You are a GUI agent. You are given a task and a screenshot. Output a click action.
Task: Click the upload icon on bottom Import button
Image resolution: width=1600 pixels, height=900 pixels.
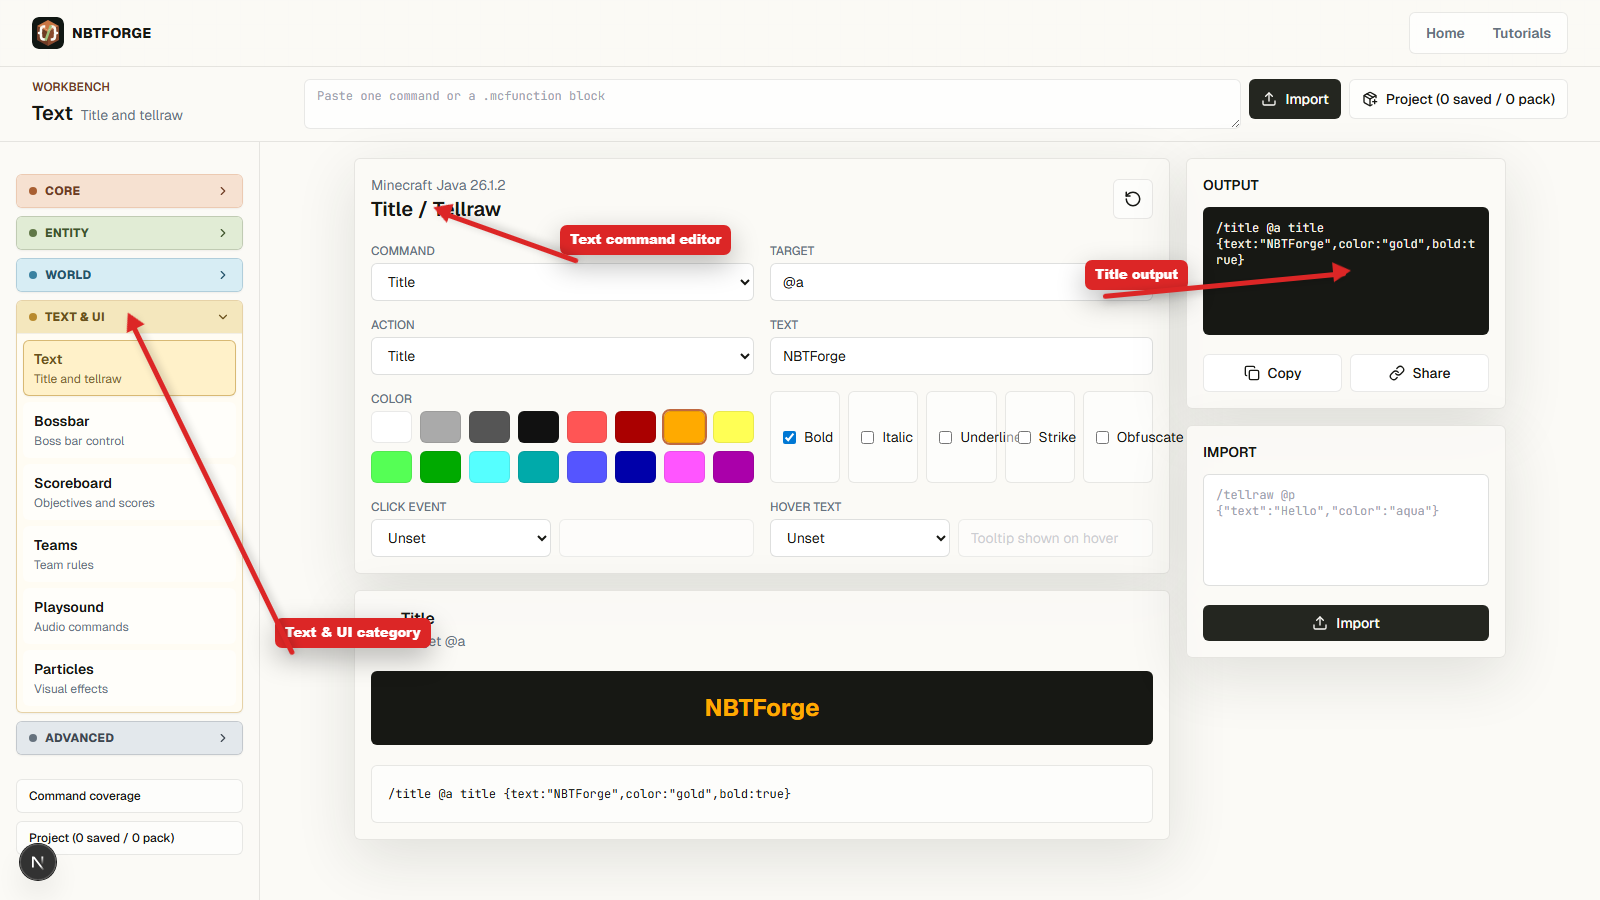point(1320,623)
